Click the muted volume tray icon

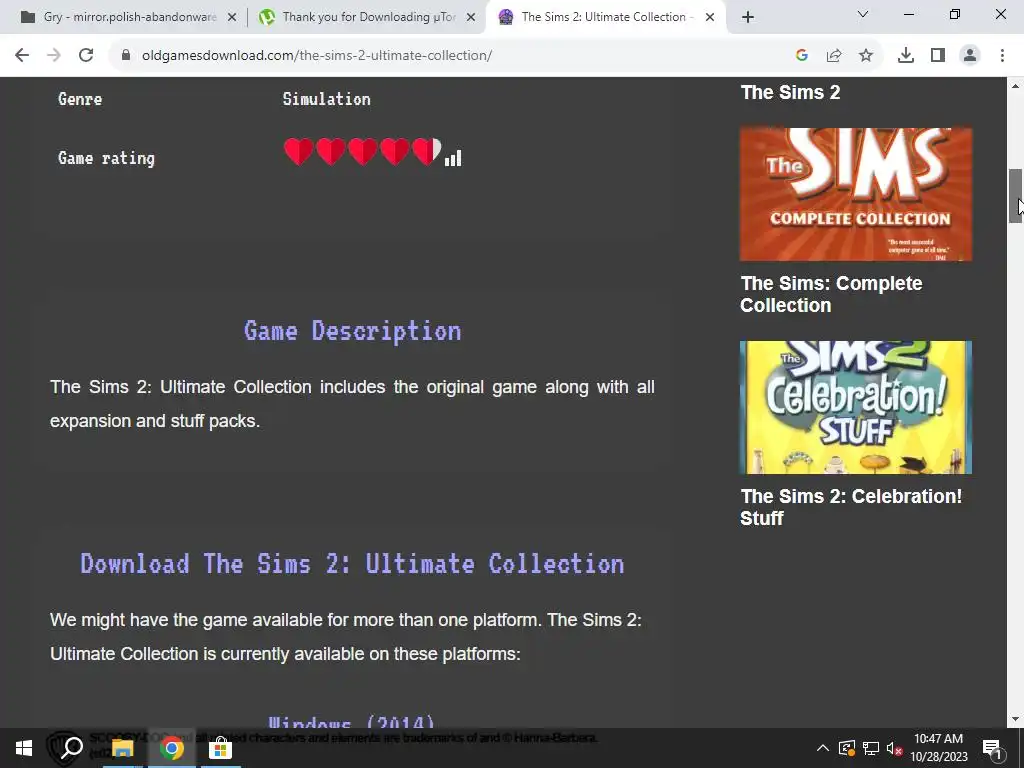pos(894,748)
